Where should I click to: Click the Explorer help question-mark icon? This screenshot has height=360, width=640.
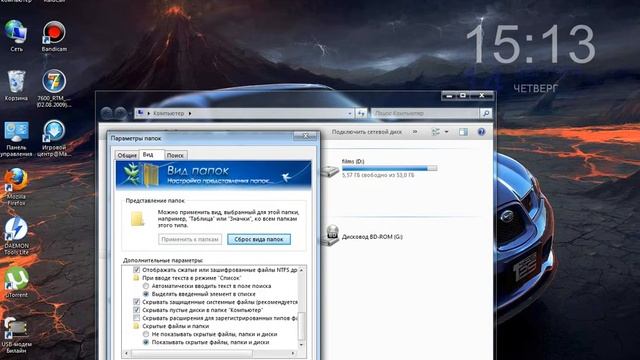482,132
